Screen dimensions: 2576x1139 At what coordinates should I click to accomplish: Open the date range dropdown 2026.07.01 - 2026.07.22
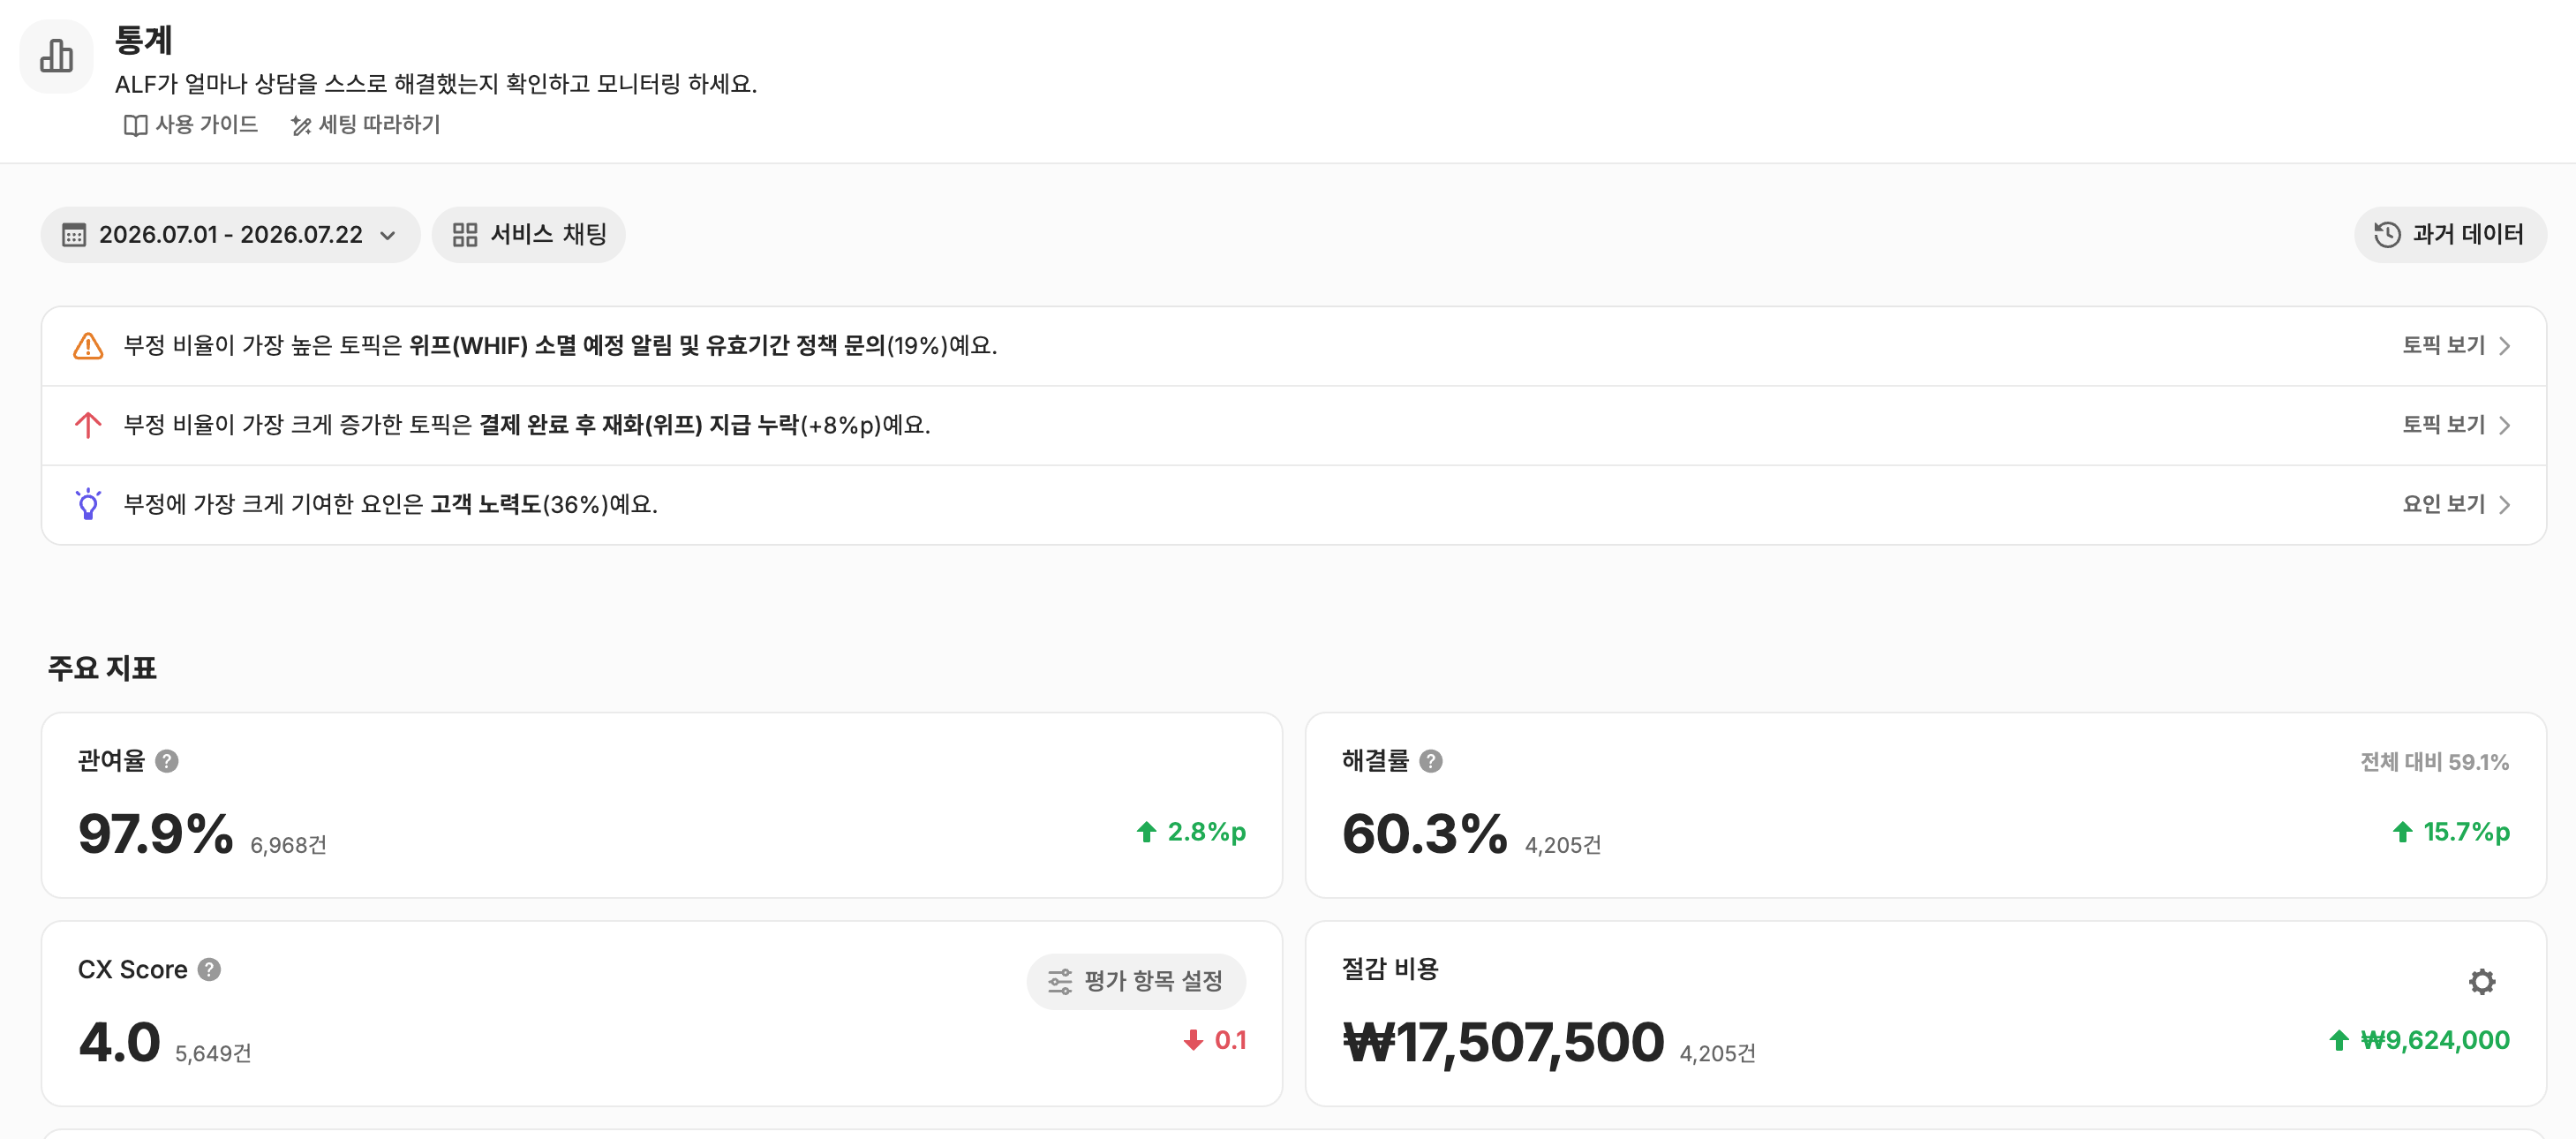[x=230, y=235]
